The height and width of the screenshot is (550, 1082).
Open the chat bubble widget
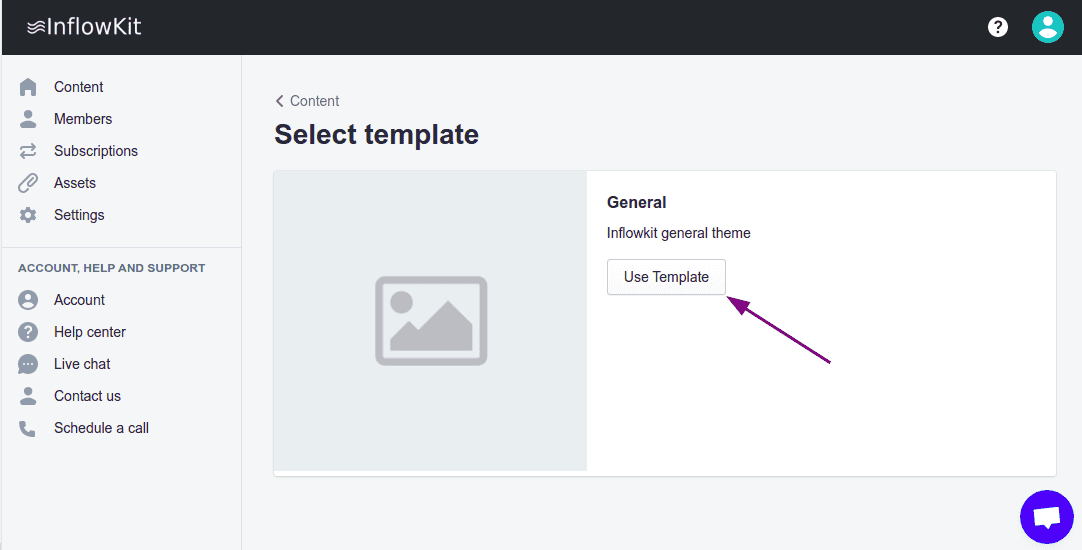tap(1046, 517)
